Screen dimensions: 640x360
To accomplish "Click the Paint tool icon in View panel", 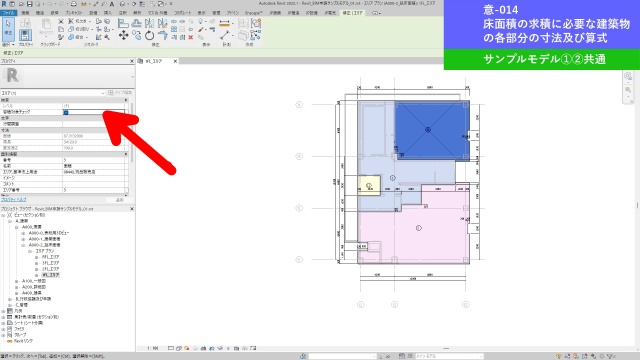I will pyautogui.click(x=201, y=29).
